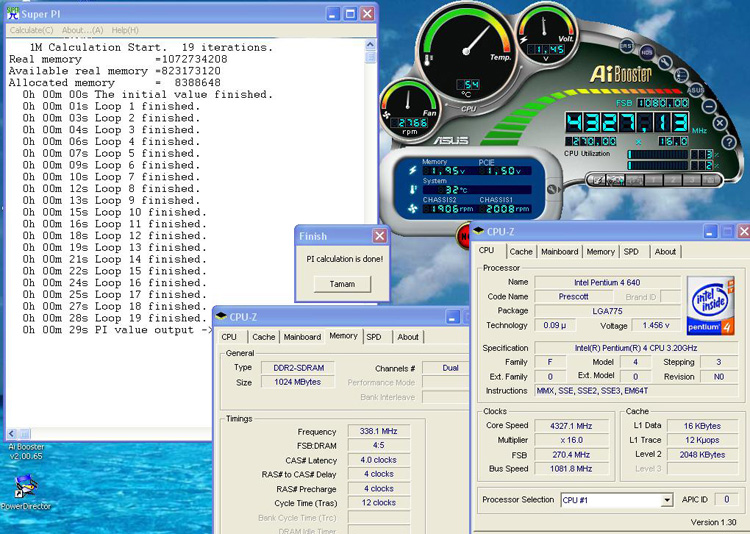
Task: Click Super PI vertical scrollbar up arrow
Action: (x=370, y=45)
